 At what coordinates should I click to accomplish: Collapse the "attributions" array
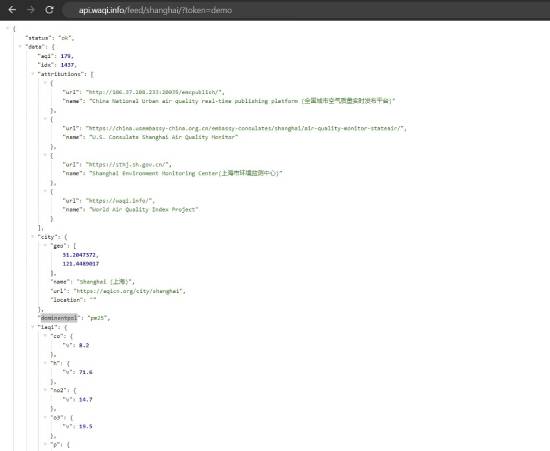pyautogui.click(x=33, y=74)
